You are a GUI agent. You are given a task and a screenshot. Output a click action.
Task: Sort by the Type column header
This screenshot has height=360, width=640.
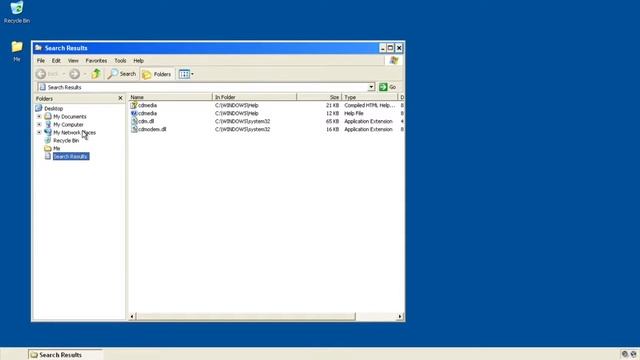[x=370, y=97]
